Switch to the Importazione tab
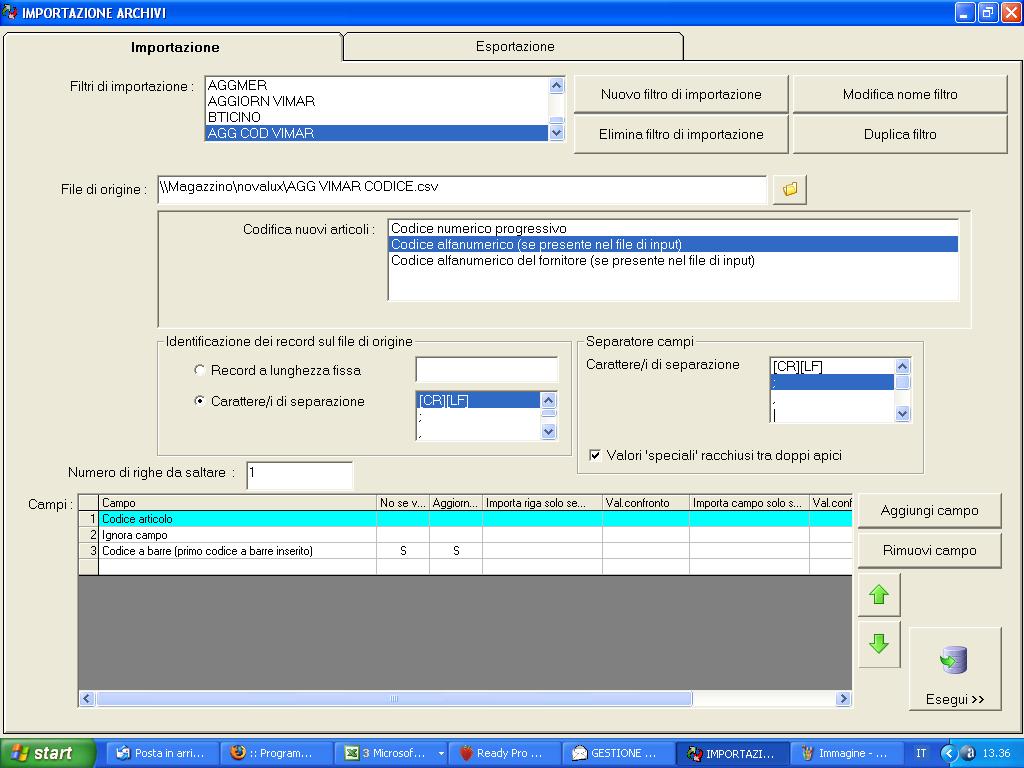The width and height of the screenshot is (1024, 768). [x=174, y=47]
